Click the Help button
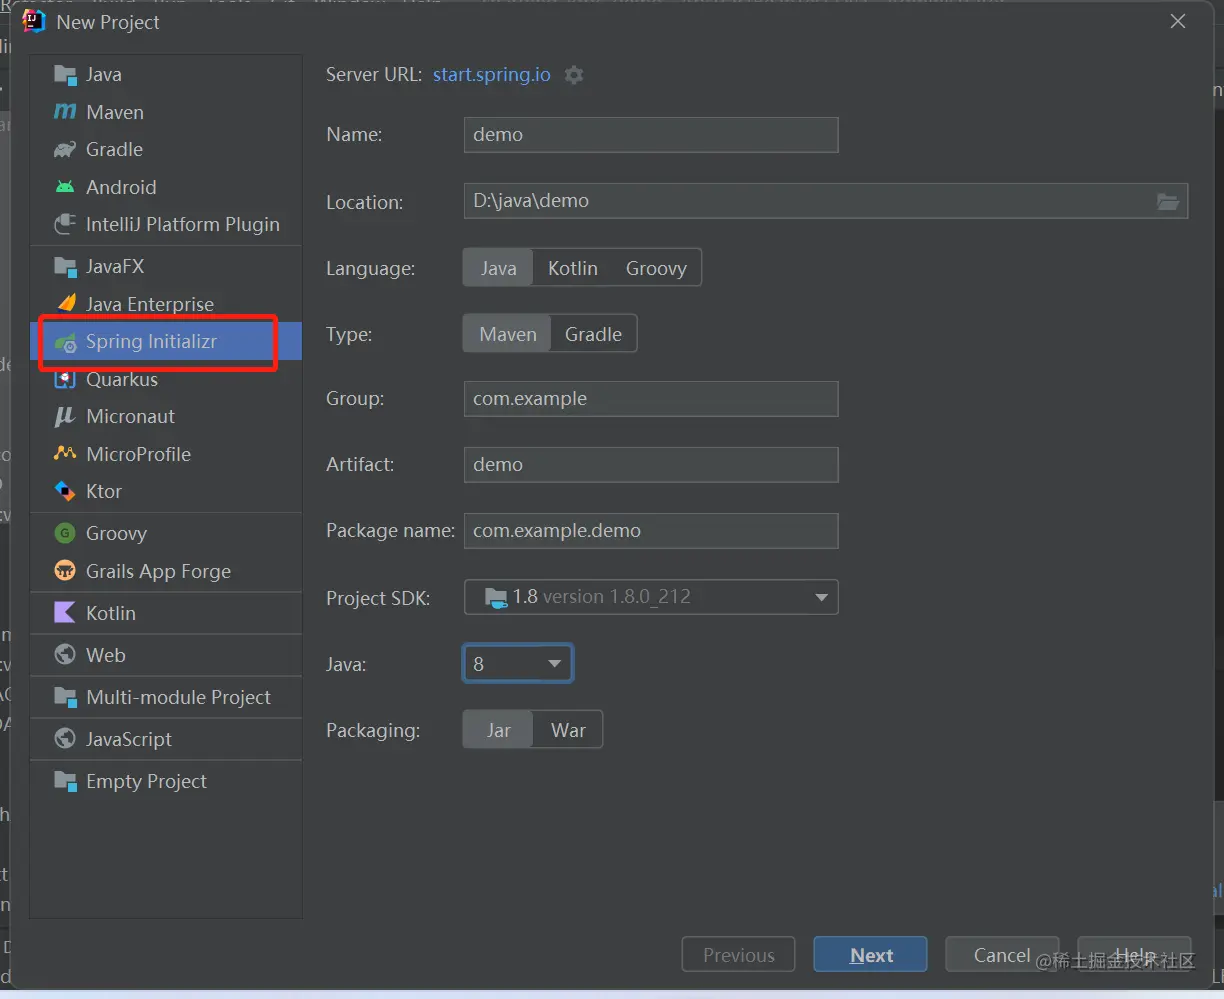The image size is (1224, 999). pyautogui.click(x=1134, y=955)
